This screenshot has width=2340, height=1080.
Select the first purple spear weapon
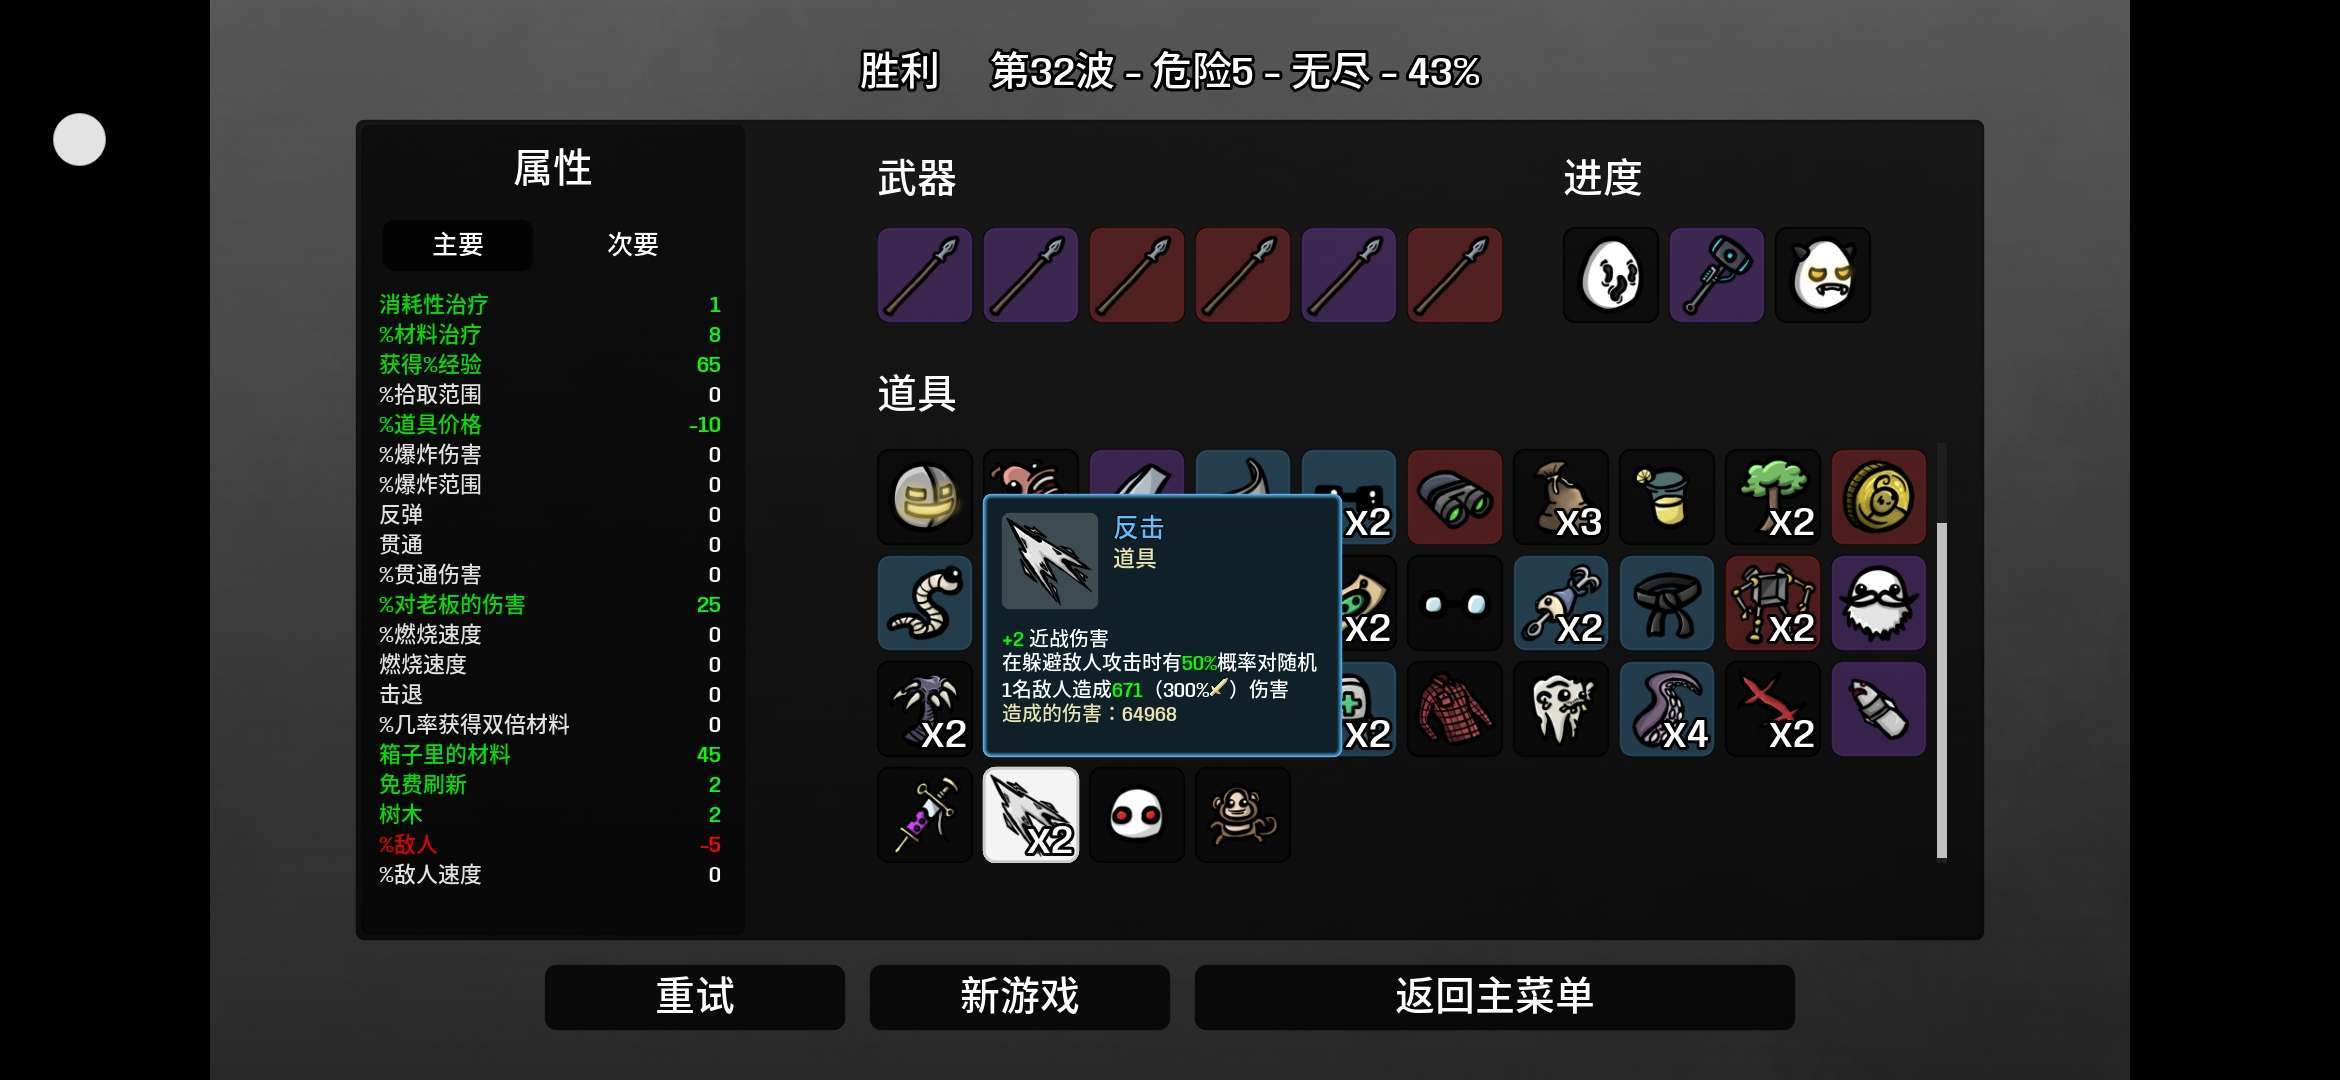pyautogui.click(x=924, y=275)
